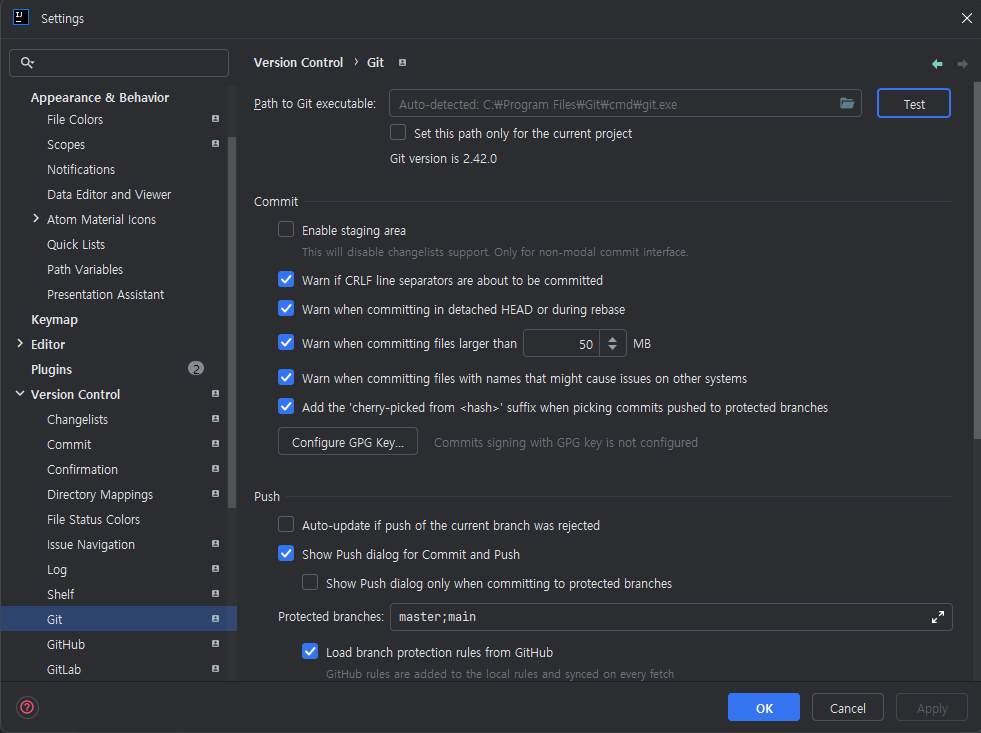Click project icon beside GitHub
Image resolution: width=981 pixels, height=733 pixels.
pyautogui.click(x=215, y=644)
